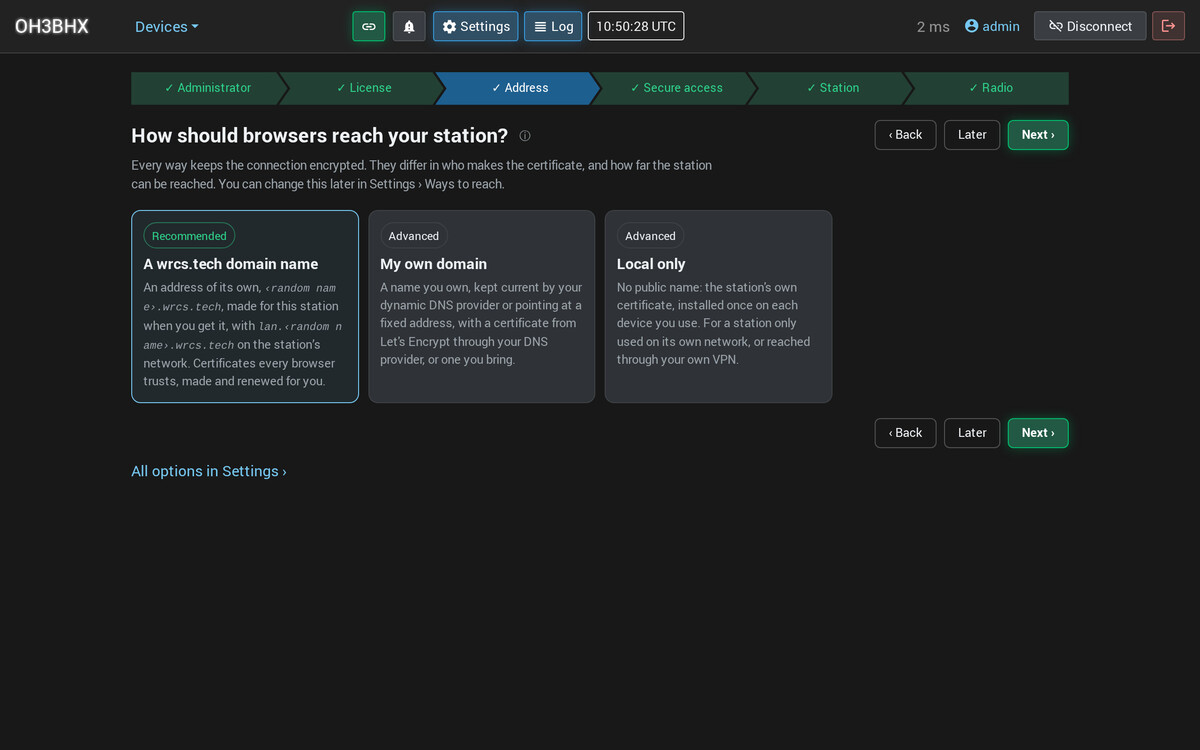Click the logout icon in the header
Image resolution: width=1200 pixels, height=750 pixels.
coord(1168,26)
